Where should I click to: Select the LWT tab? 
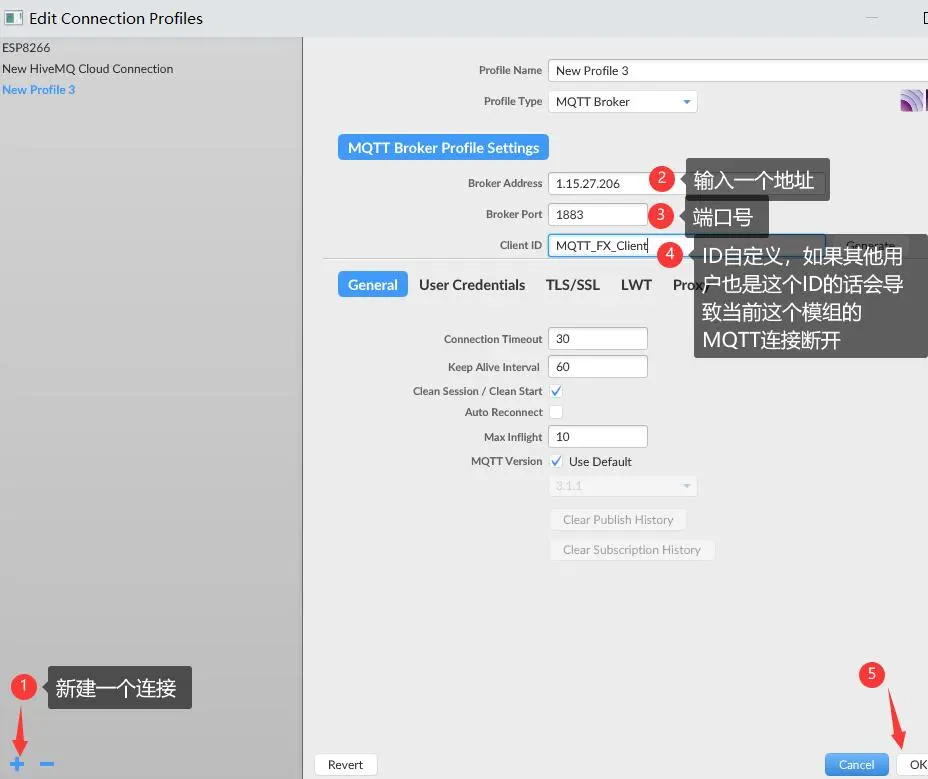(x=636, y=285)
